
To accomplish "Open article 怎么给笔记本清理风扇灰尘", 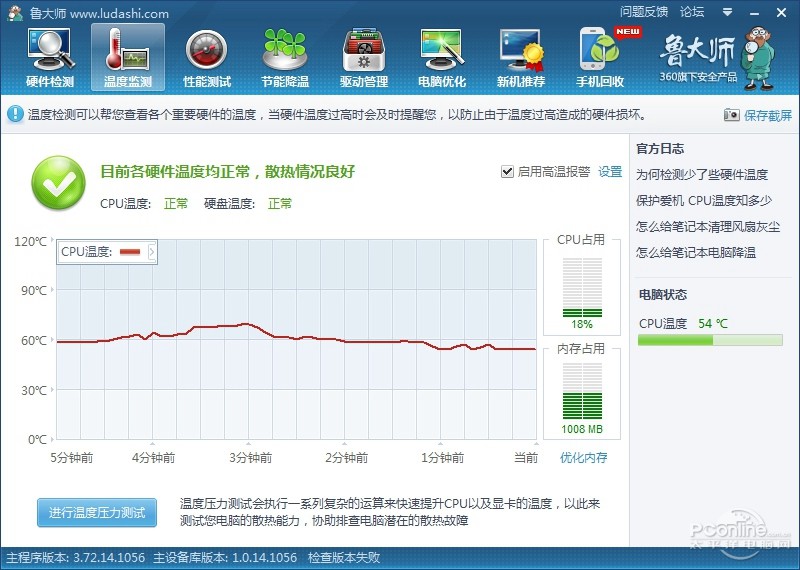I will click(708, 227).
